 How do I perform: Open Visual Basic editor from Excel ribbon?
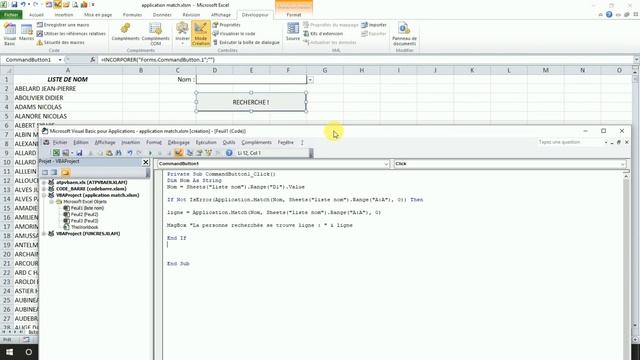pos(9,34)
